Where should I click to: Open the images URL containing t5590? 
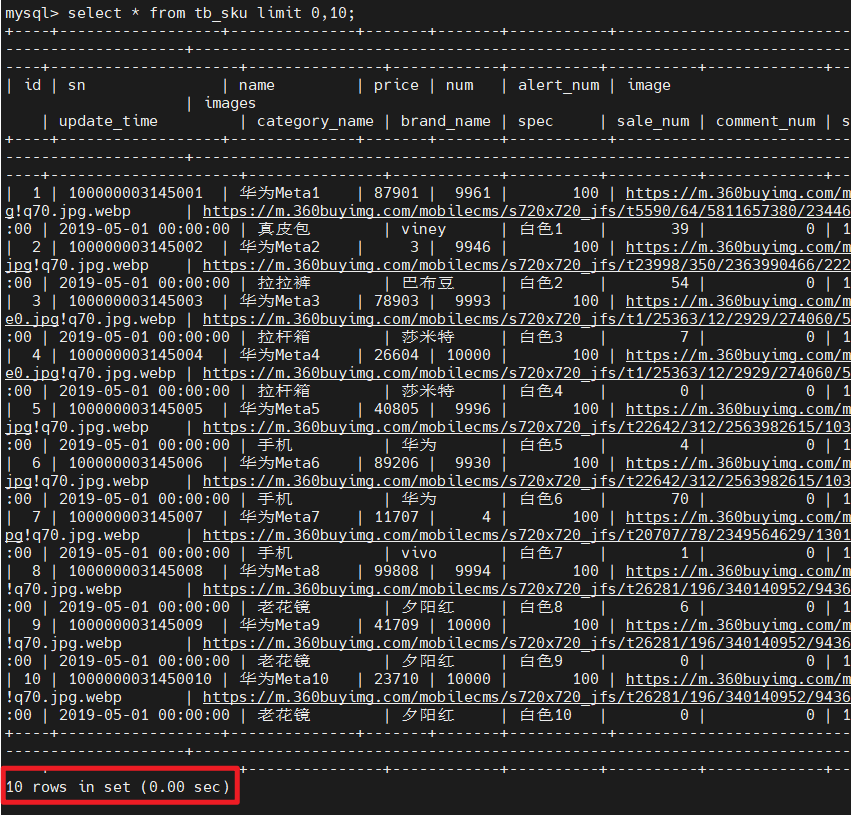click(x=526, y=211)
